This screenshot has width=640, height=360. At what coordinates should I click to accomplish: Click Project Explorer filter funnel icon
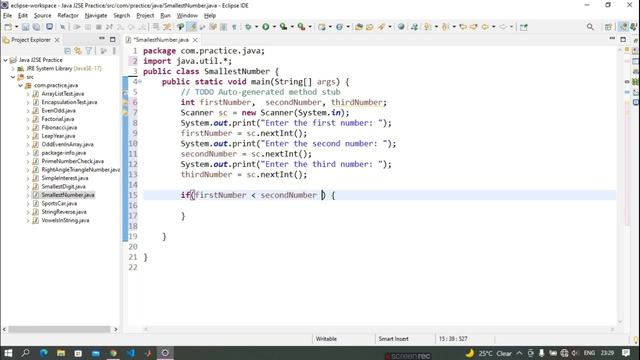[x=89, y=51]
